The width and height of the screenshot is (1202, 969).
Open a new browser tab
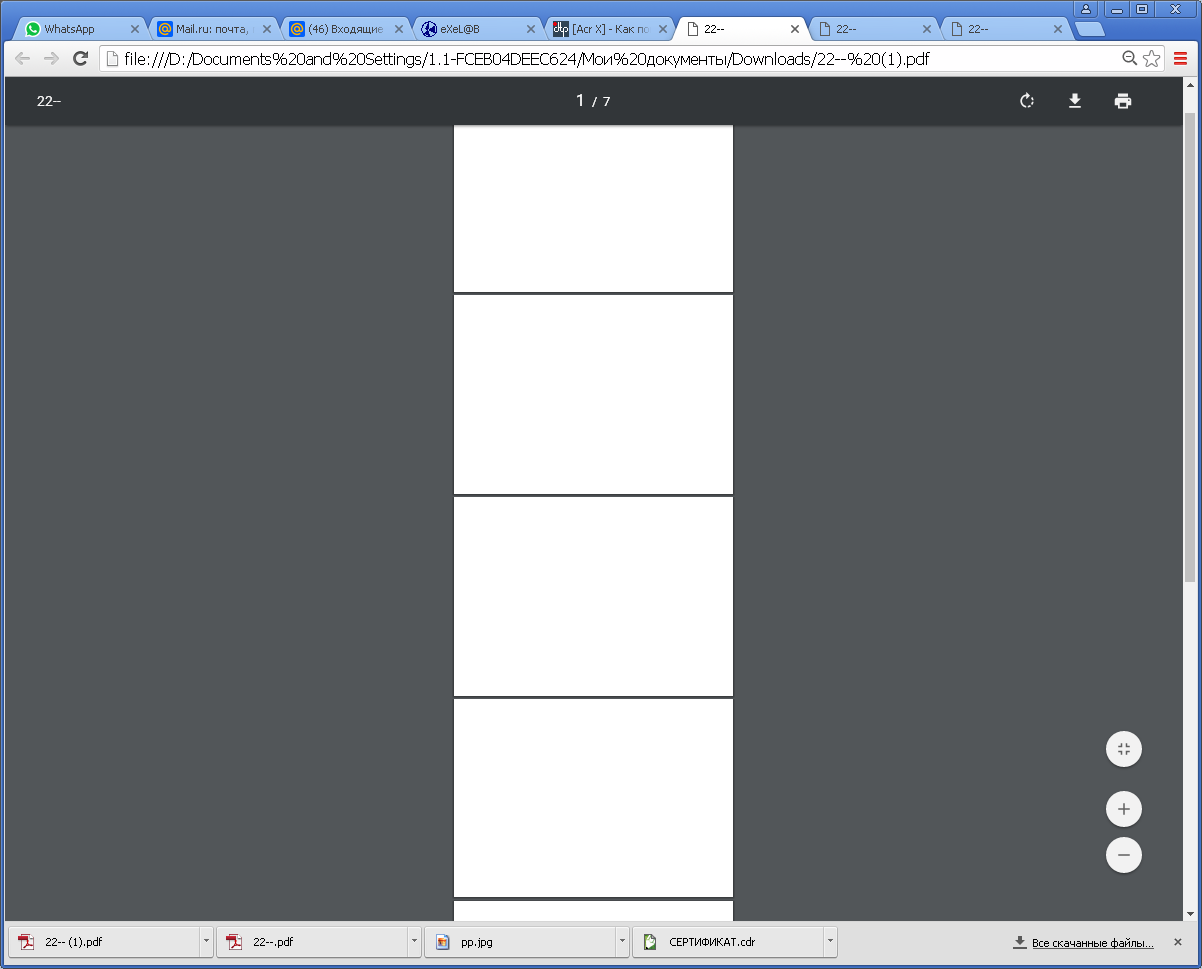[x=1089, y=29]
